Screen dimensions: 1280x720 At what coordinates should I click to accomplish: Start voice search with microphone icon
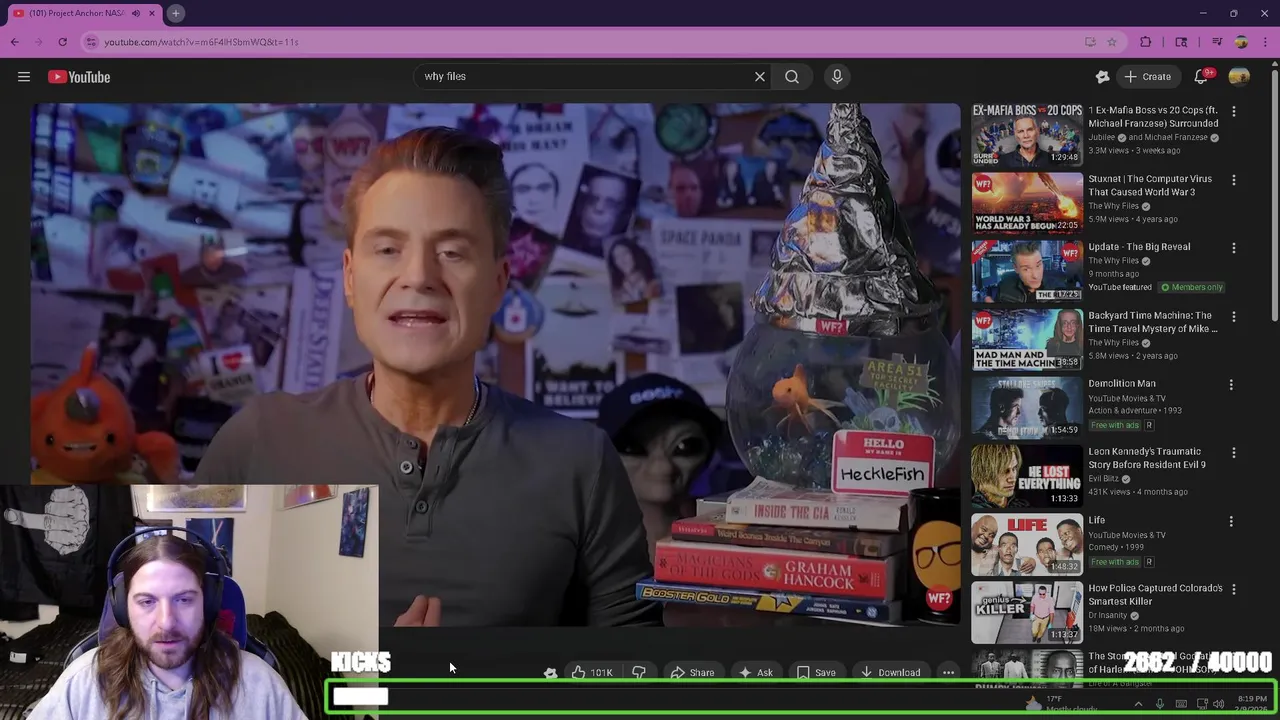[x=837, y=76]
